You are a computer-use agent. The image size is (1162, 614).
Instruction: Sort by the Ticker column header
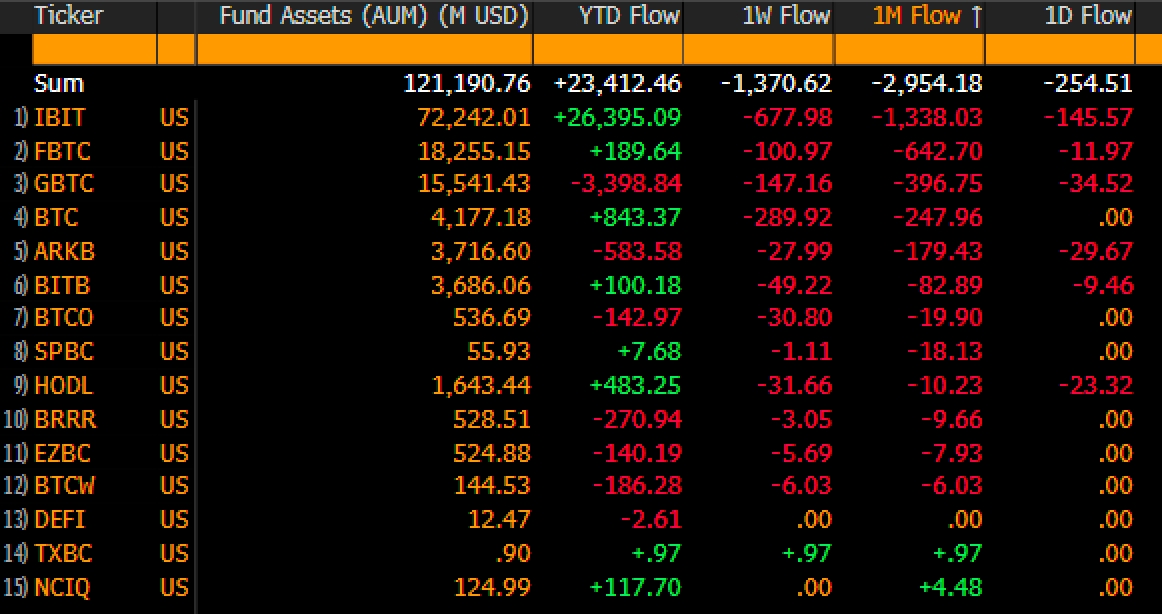point(63,16)
